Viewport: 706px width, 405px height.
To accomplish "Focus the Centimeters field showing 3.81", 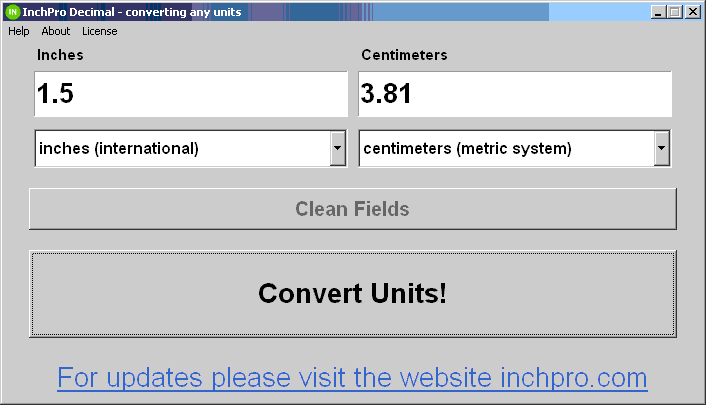I will click(x=515, y=94).
